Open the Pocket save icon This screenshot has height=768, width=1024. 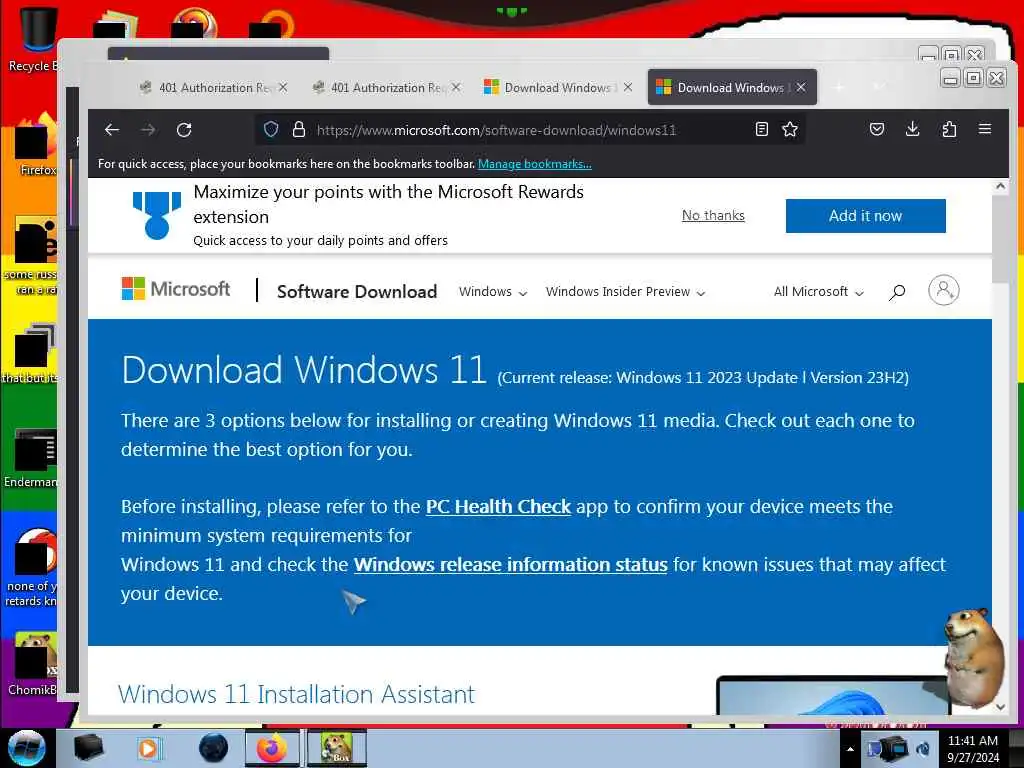pyautogui.click(x=876, y=129)
